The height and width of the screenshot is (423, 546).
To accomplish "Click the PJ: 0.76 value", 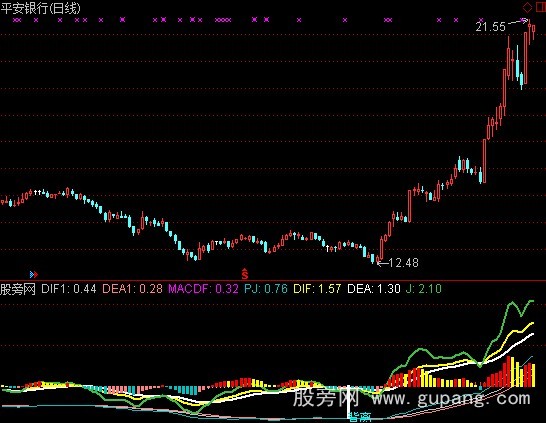I will coord(266,289).
